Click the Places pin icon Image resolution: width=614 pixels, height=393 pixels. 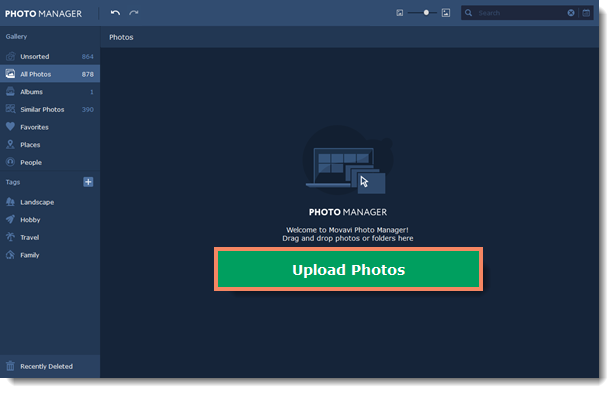click(11, 144)
